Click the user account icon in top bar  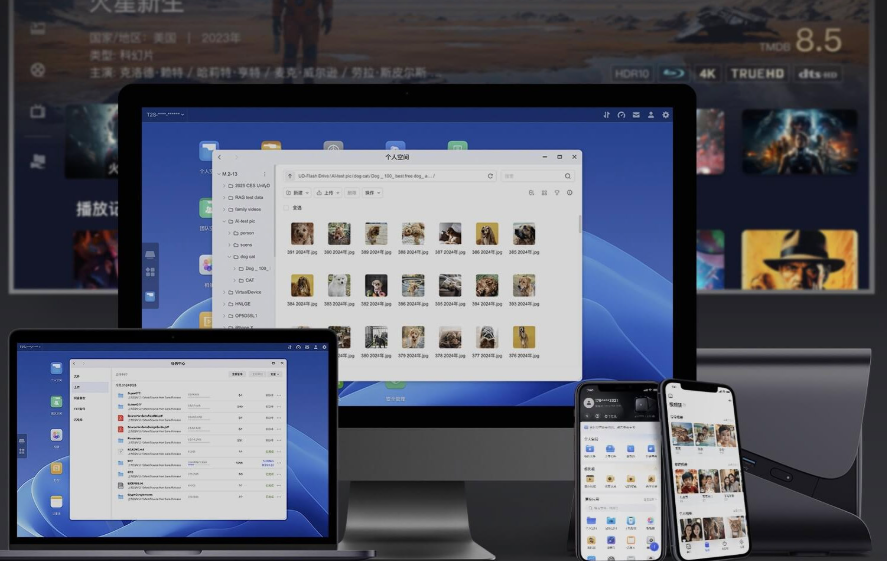(651, 115)
